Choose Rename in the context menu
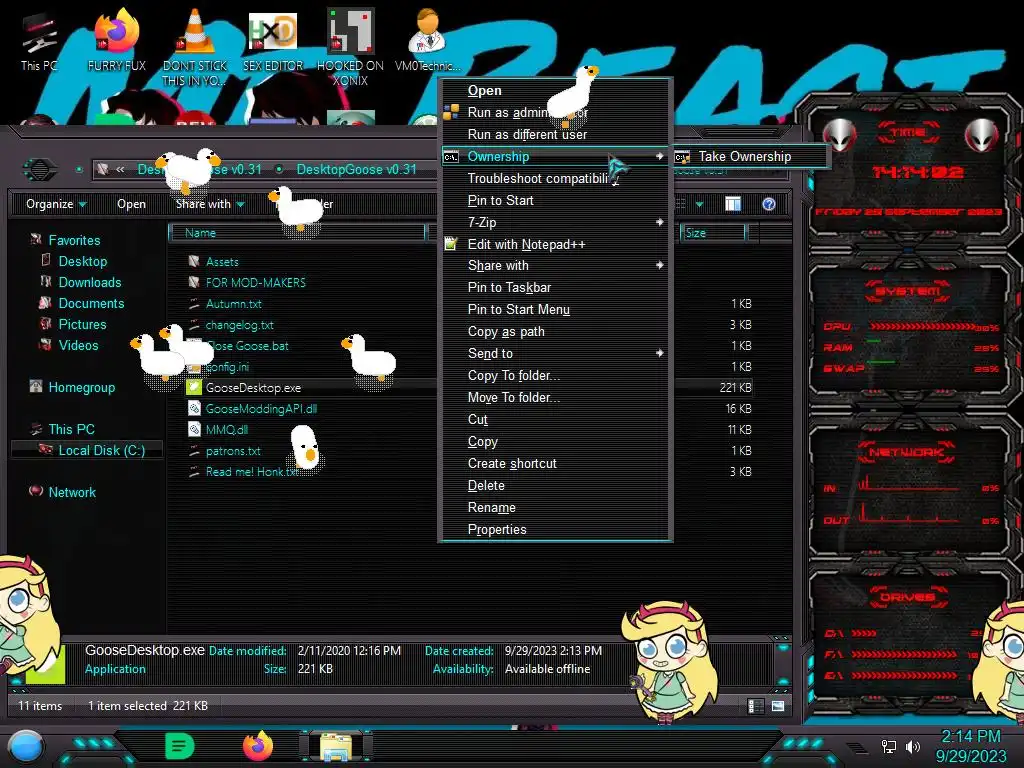This screenshot has height=768, width=1024. (x=557, y=507)
